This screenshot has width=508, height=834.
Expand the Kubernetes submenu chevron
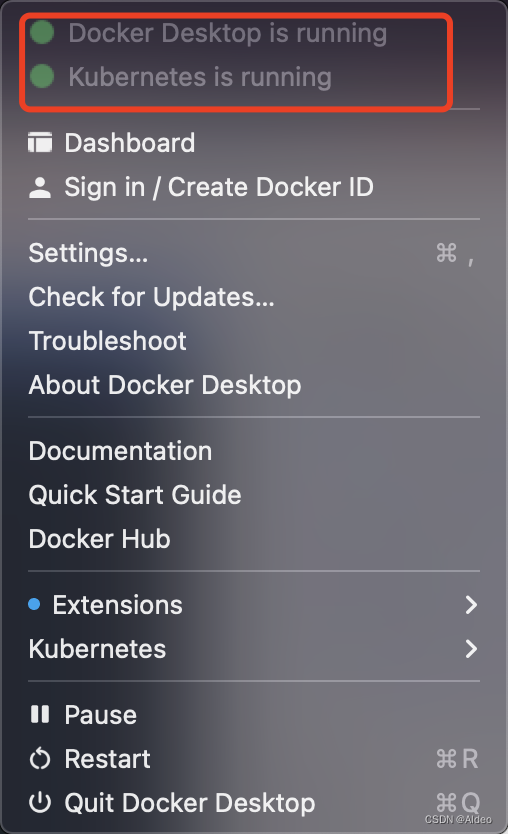(471, 649)
